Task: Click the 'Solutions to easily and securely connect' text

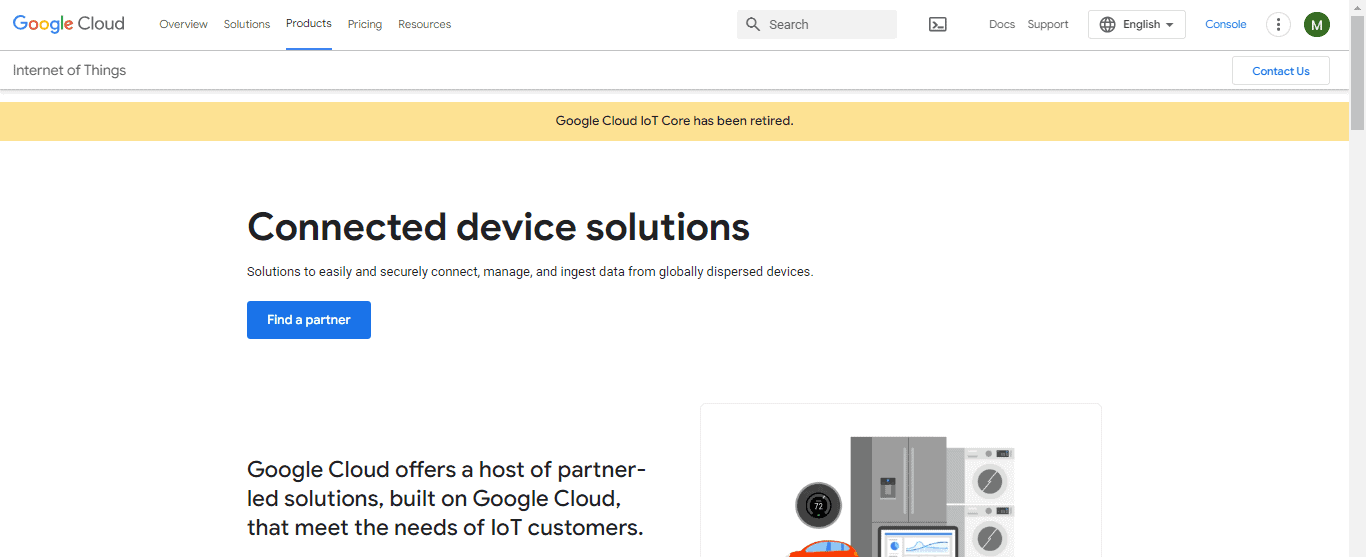Action: (x=530, y=271)
